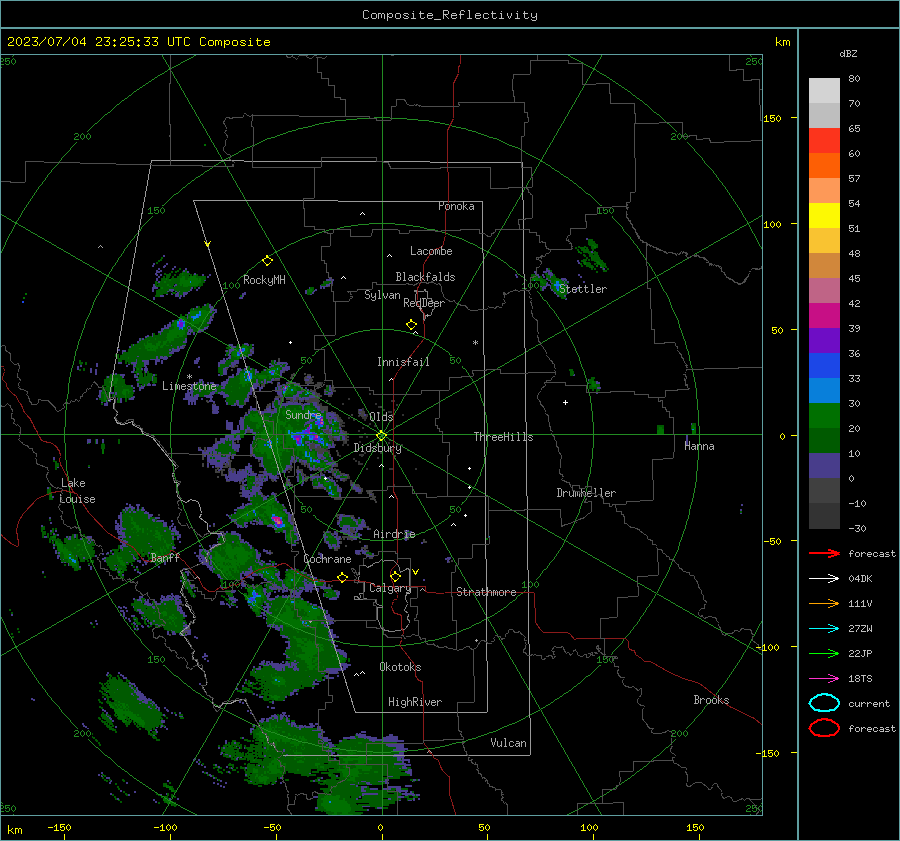Click the Stettler city label
This screenshot has width=900, height=841.
583,289
